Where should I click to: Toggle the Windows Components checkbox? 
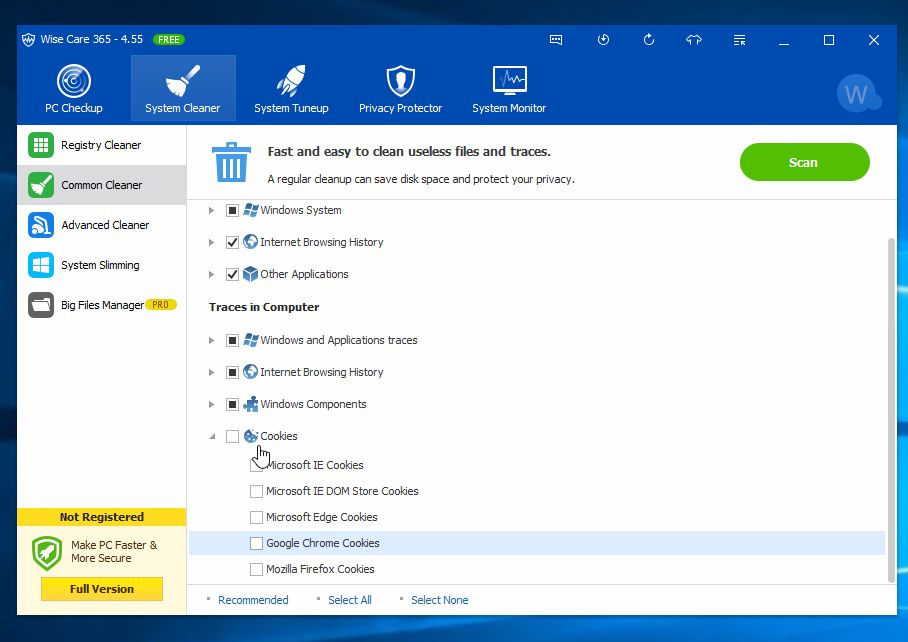(x=232, y=404)
